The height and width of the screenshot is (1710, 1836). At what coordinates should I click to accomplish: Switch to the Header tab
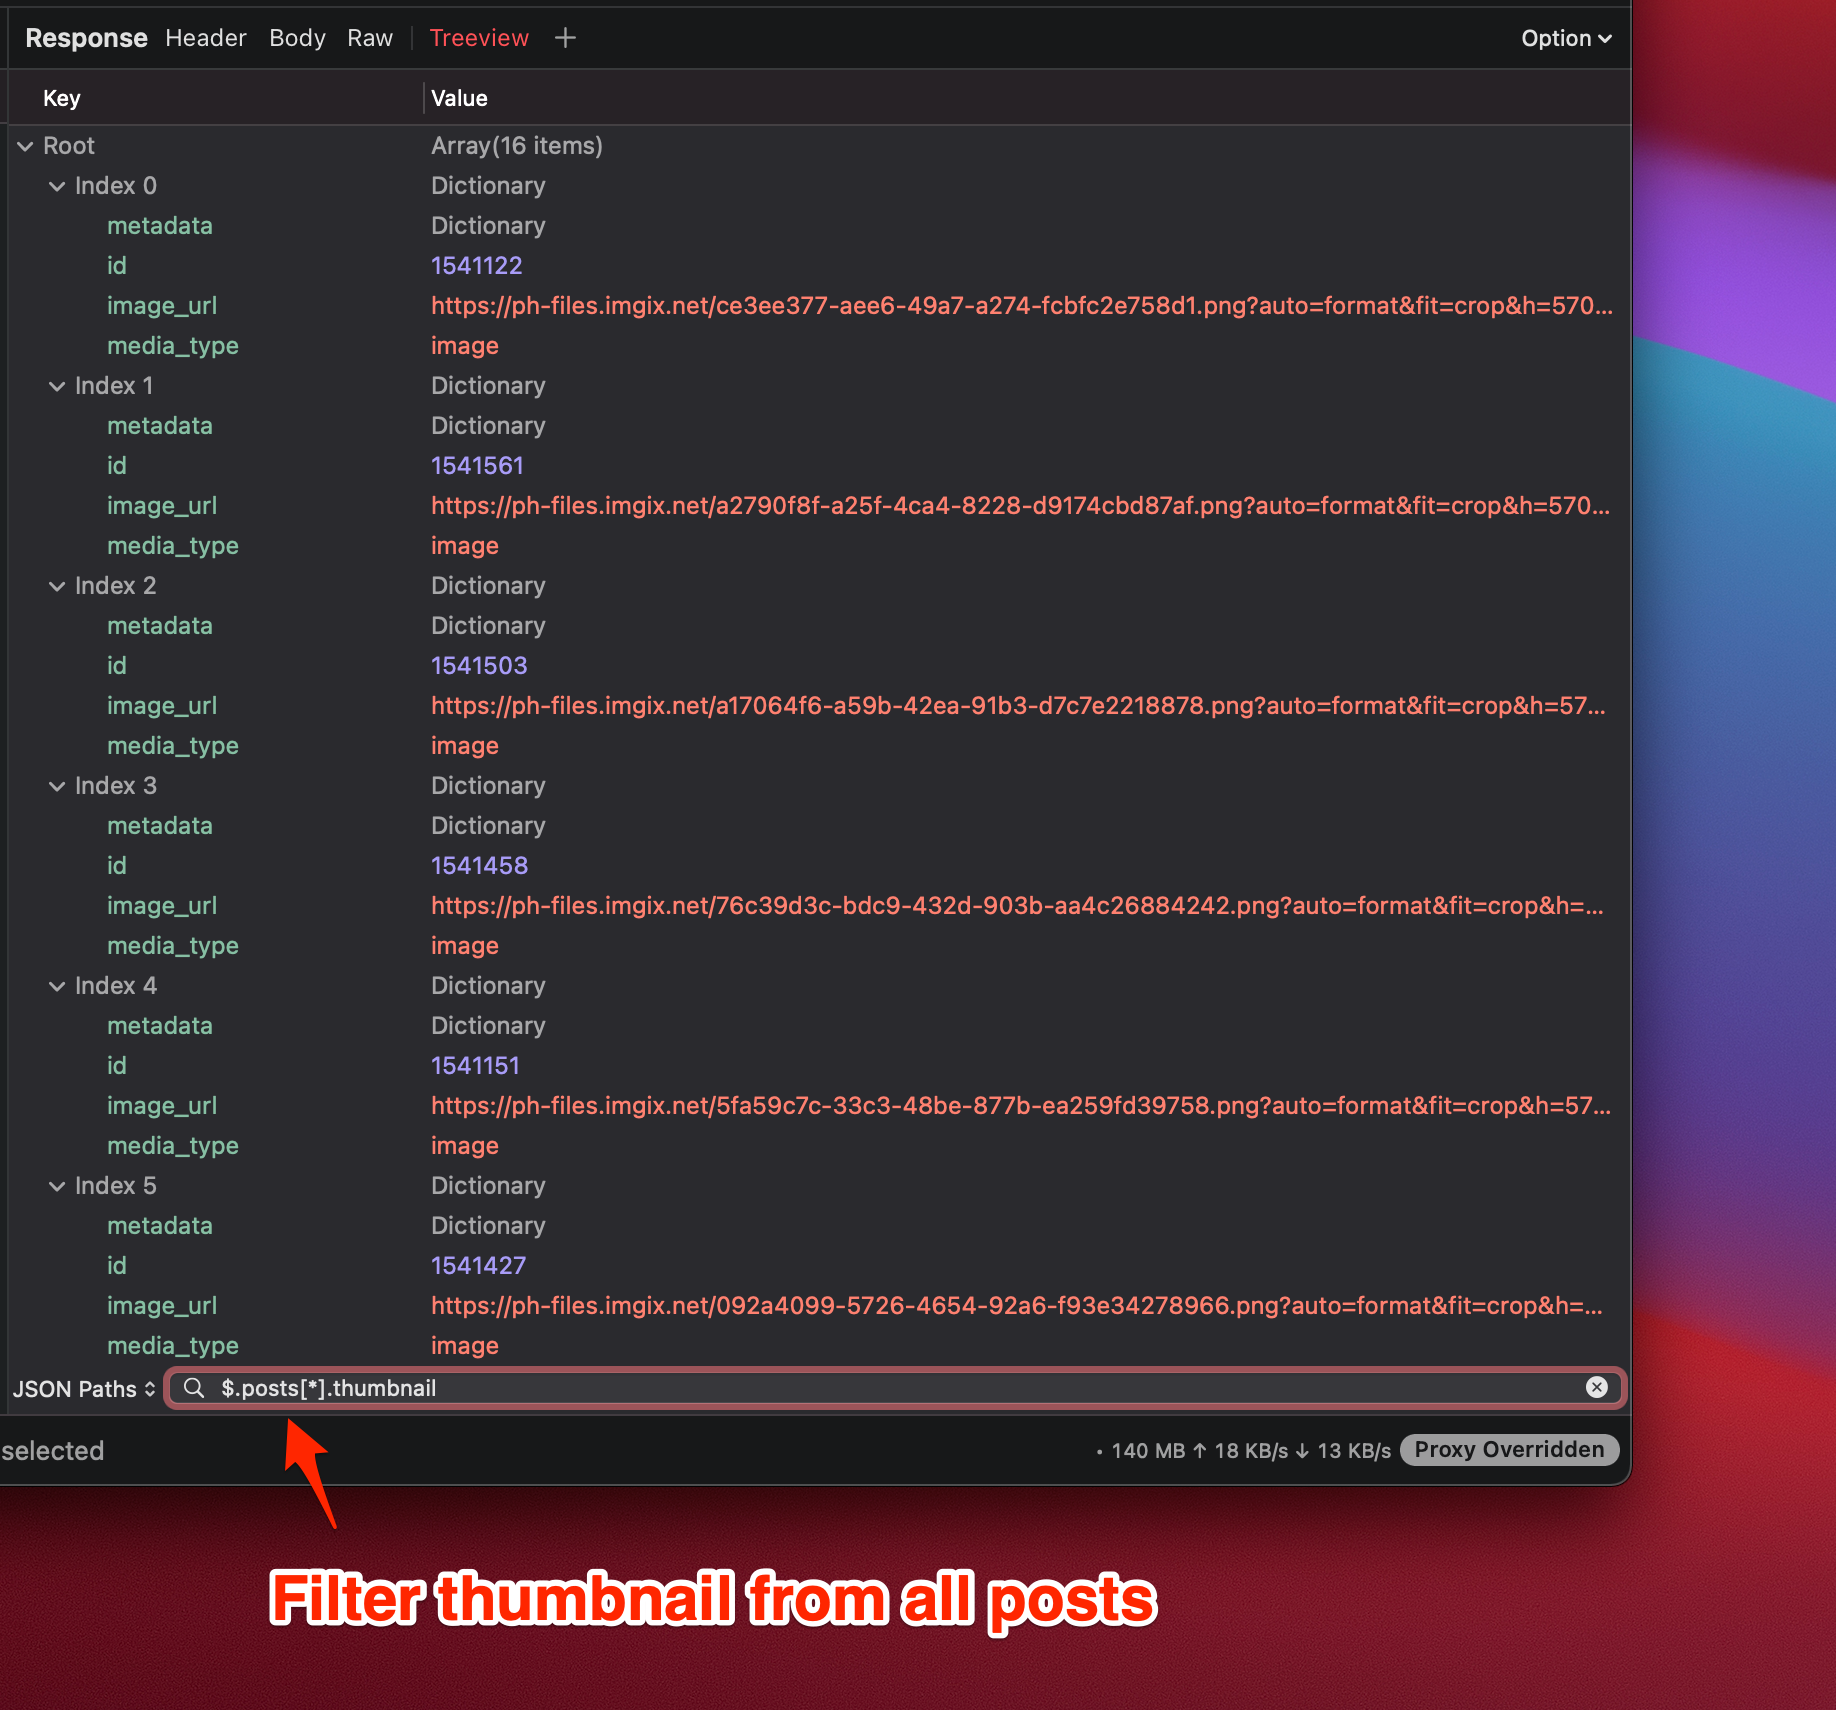coord(205,38)
